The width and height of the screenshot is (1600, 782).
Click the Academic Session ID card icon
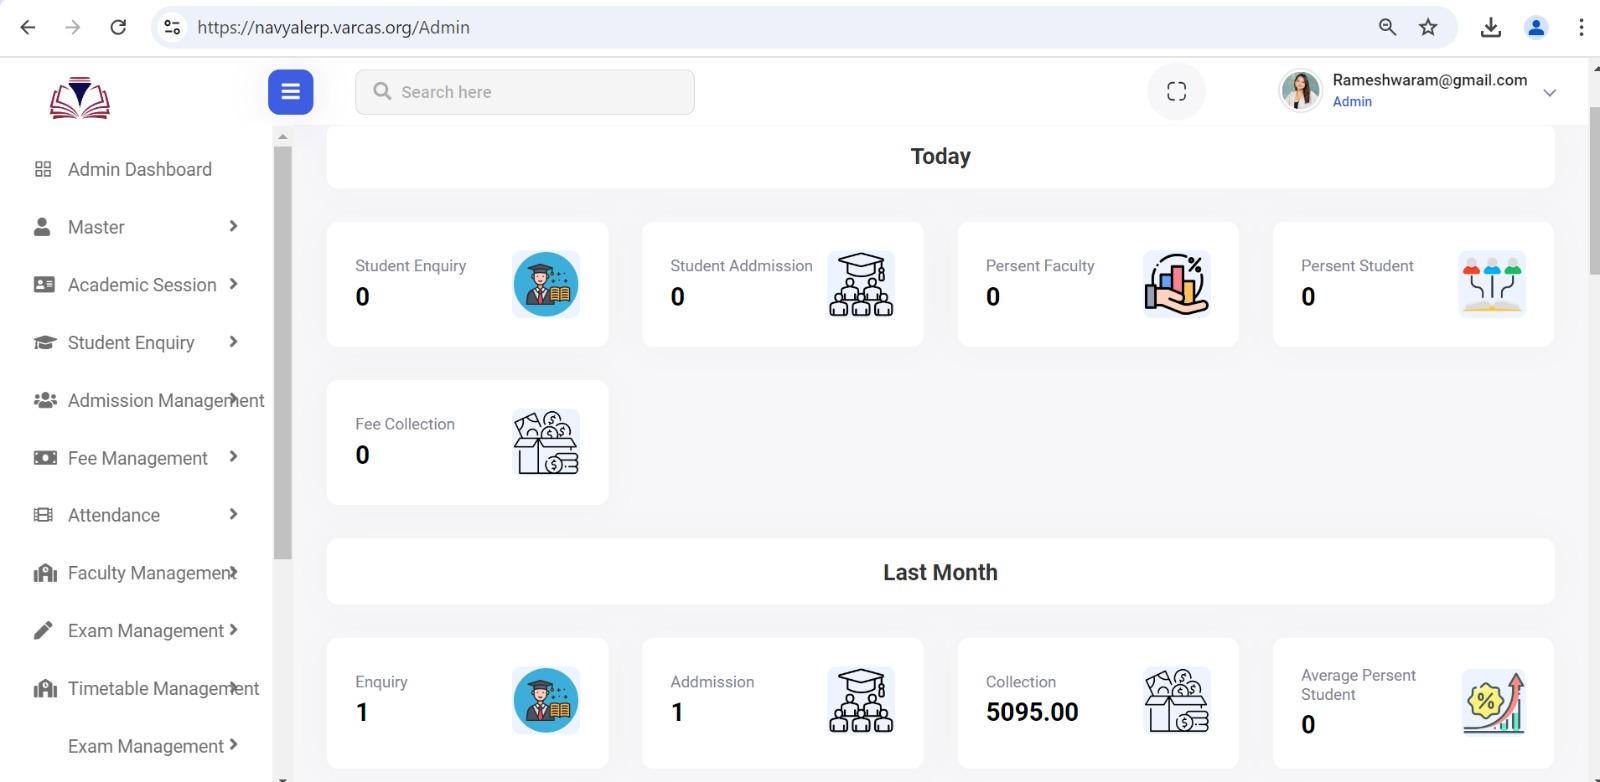coord(44,285)
